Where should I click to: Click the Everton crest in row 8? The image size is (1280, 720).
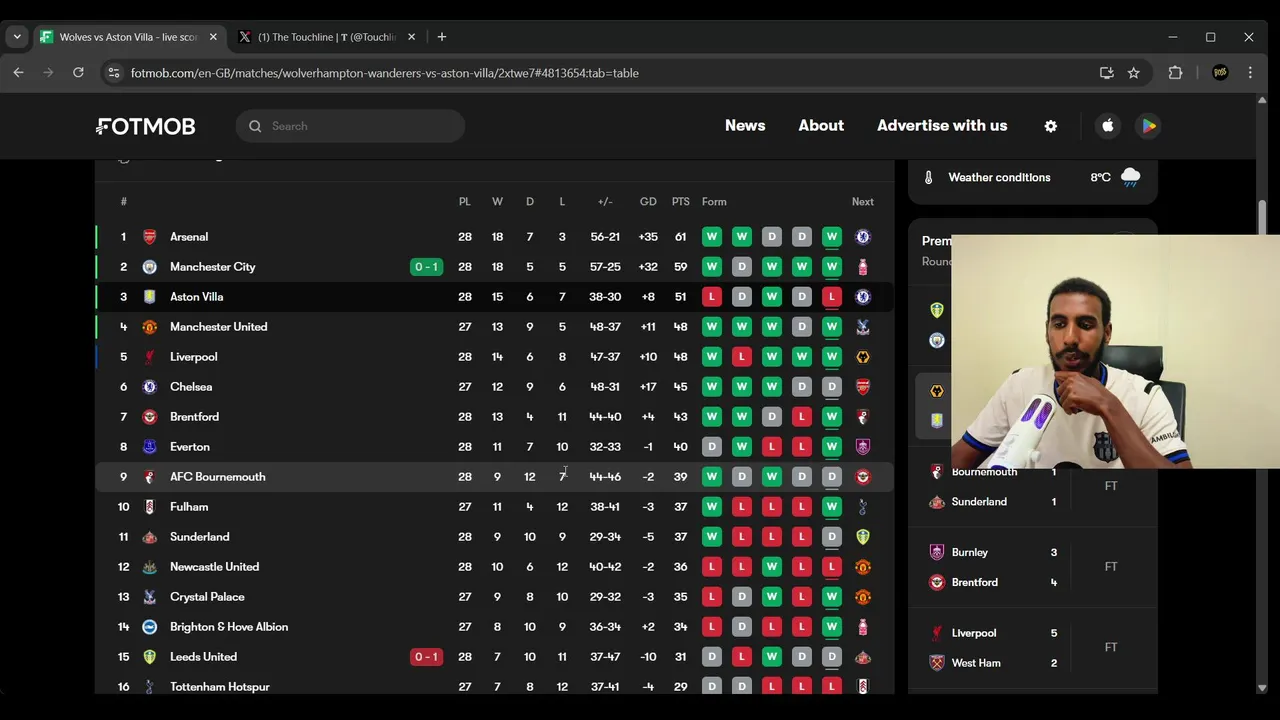(x=149, y=447)
